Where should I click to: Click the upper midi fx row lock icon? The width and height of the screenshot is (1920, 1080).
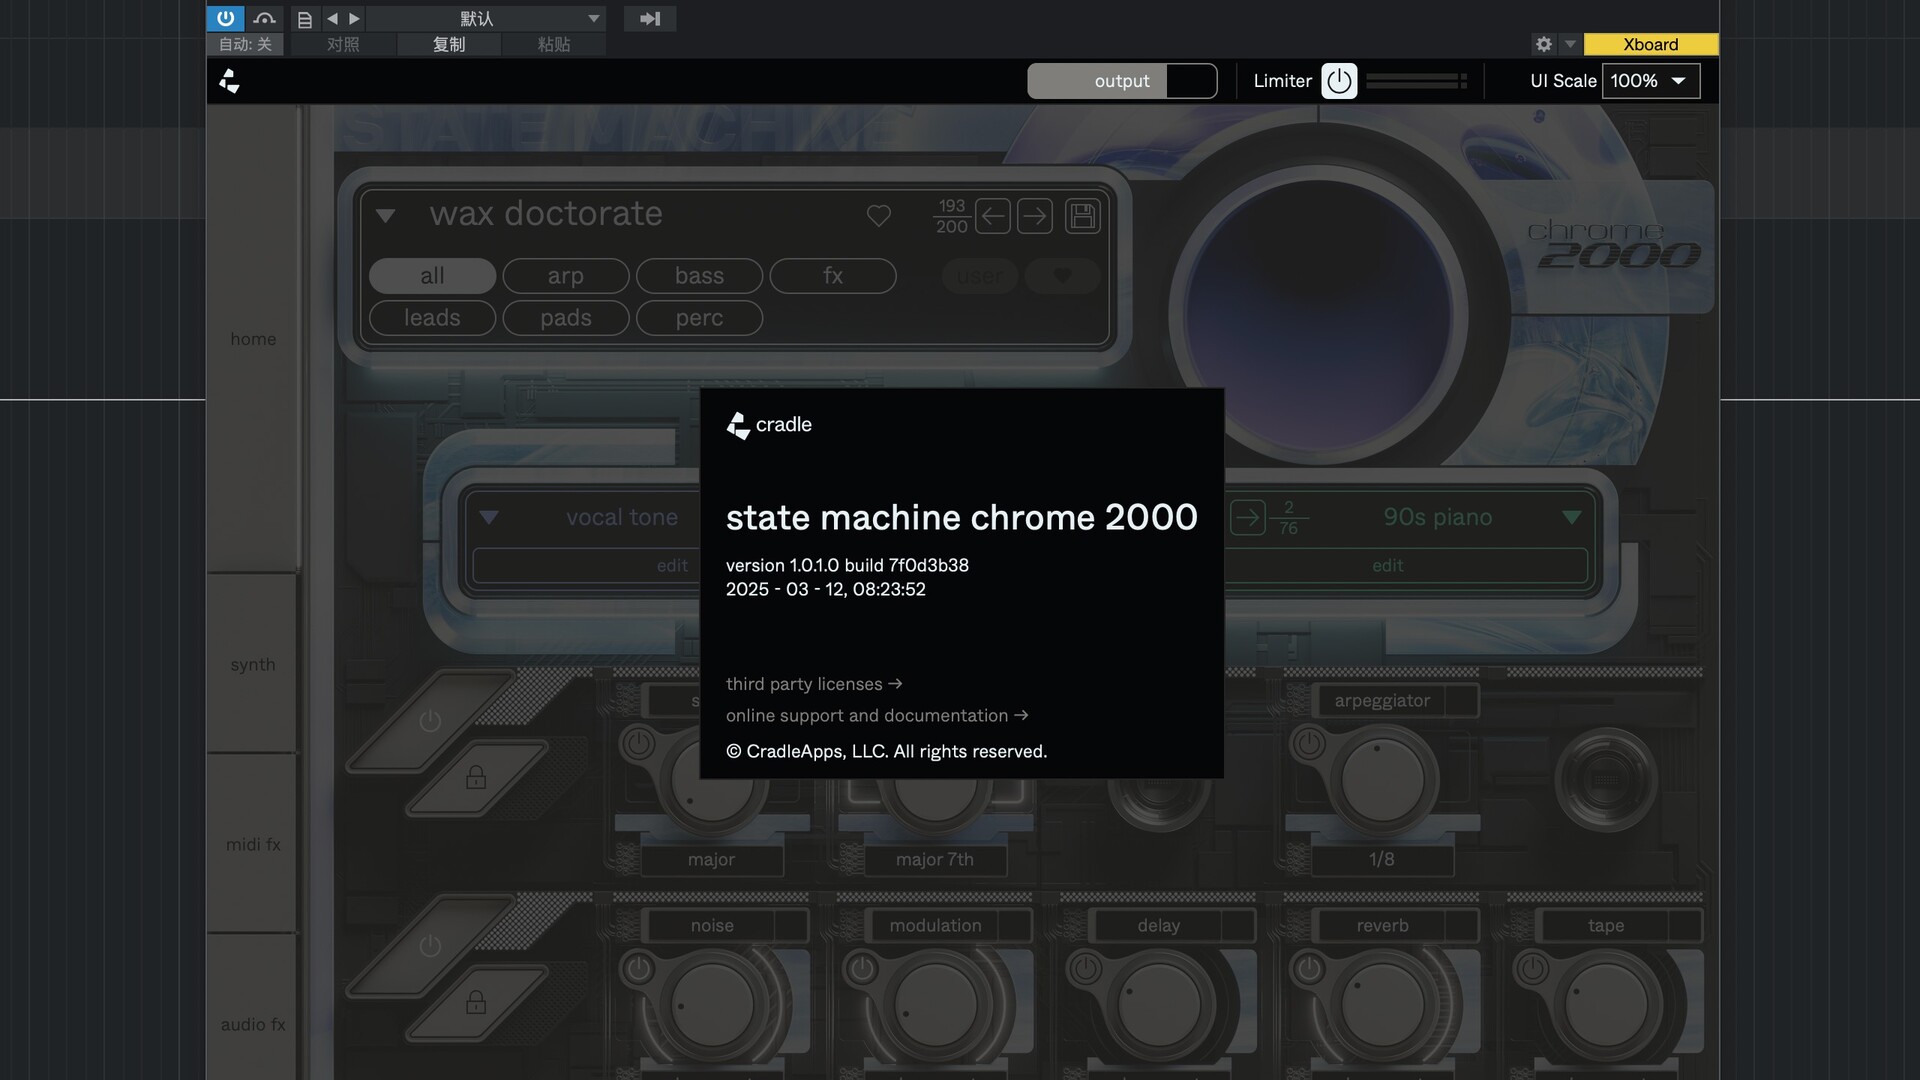[476, 777]
